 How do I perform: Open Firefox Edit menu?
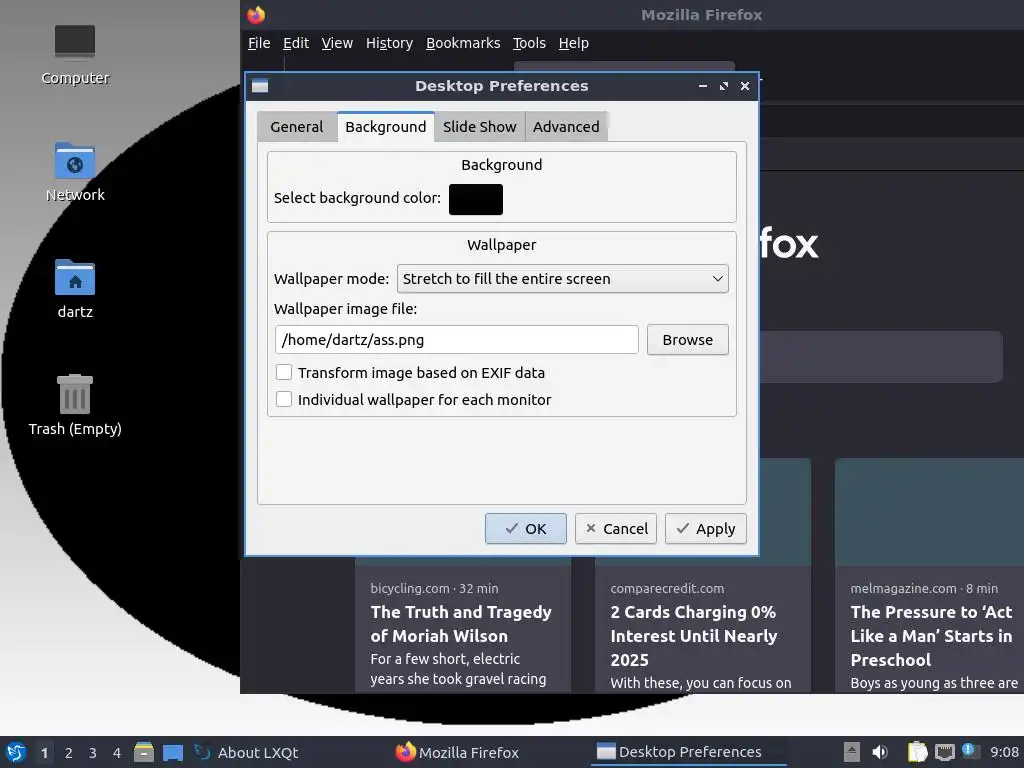296,43
